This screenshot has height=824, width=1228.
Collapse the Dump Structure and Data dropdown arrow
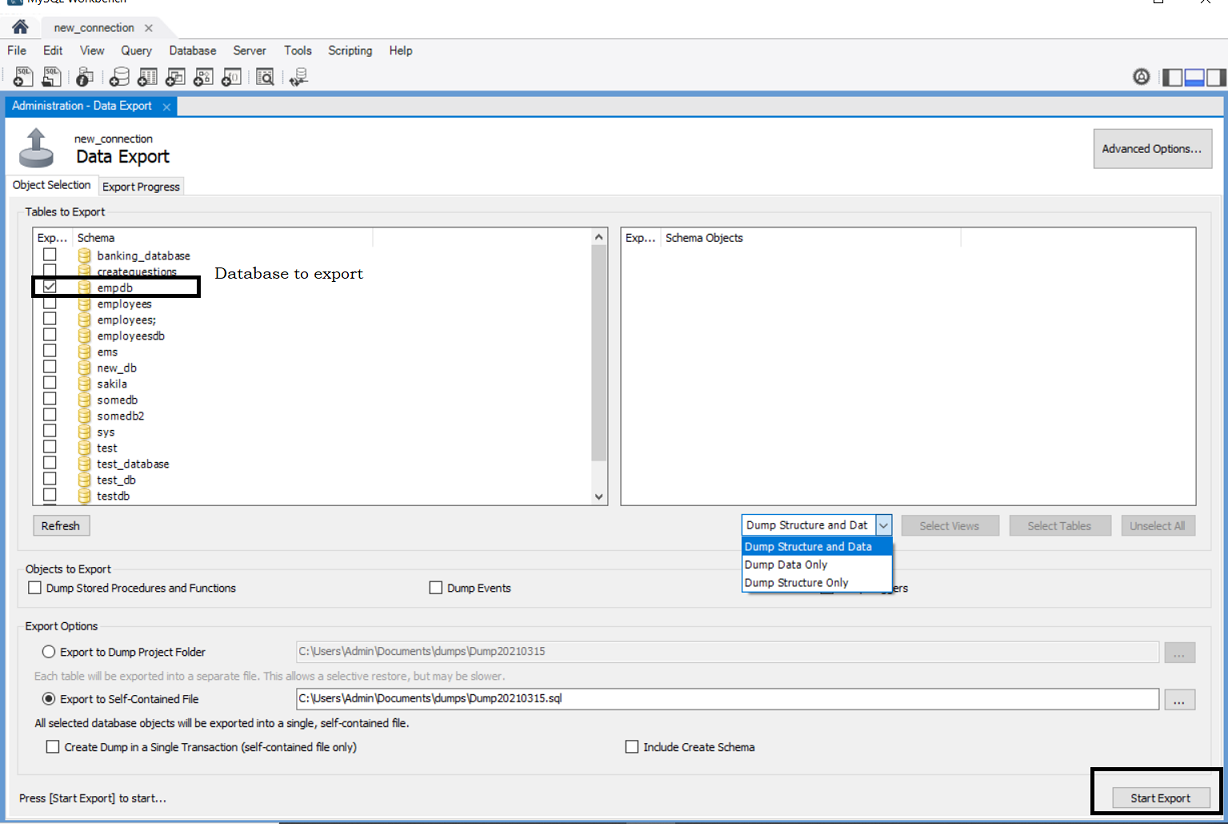tap(883, 525)
